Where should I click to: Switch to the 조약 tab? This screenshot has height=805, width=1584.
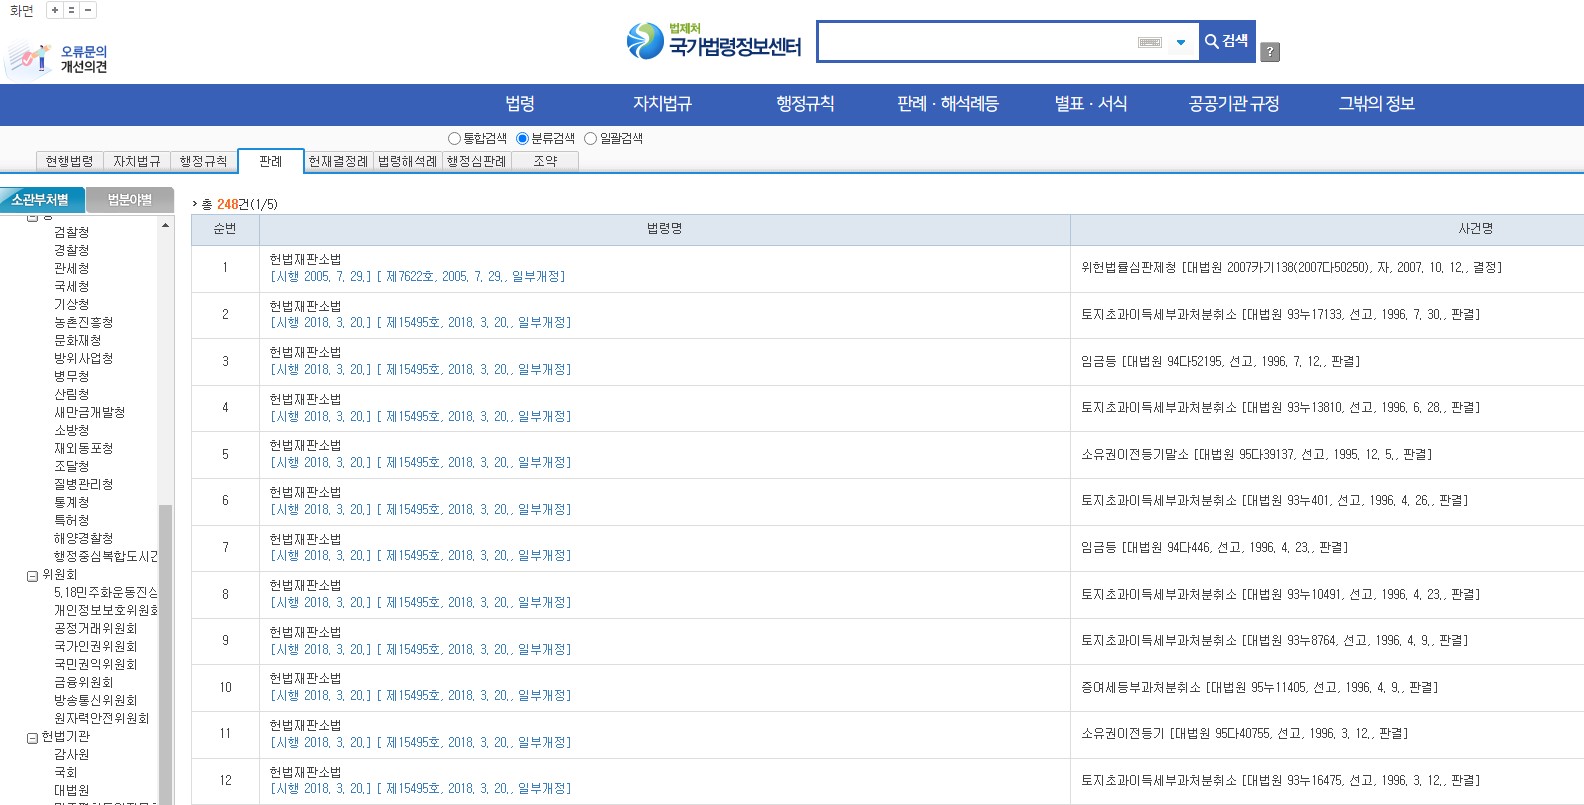[x=545, y=161]
